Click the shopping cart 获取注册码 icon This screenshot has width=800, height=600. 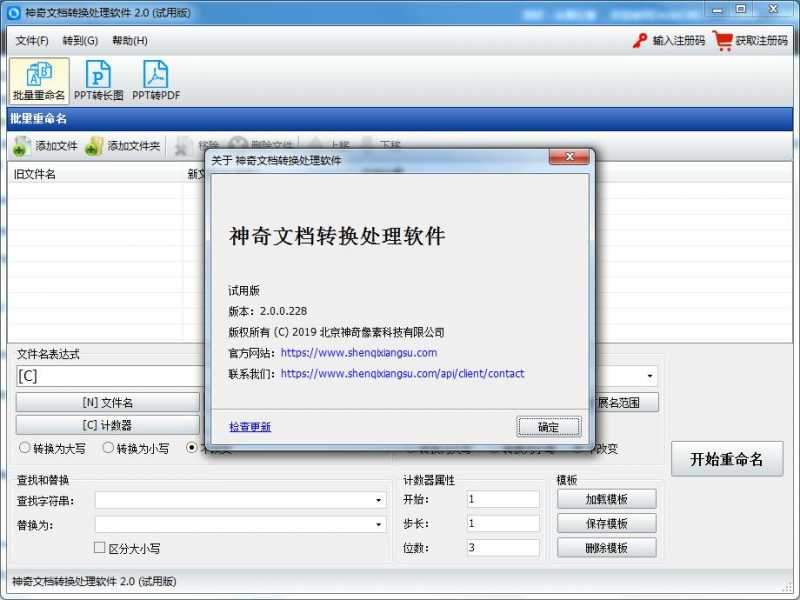(x=723, y=41)
